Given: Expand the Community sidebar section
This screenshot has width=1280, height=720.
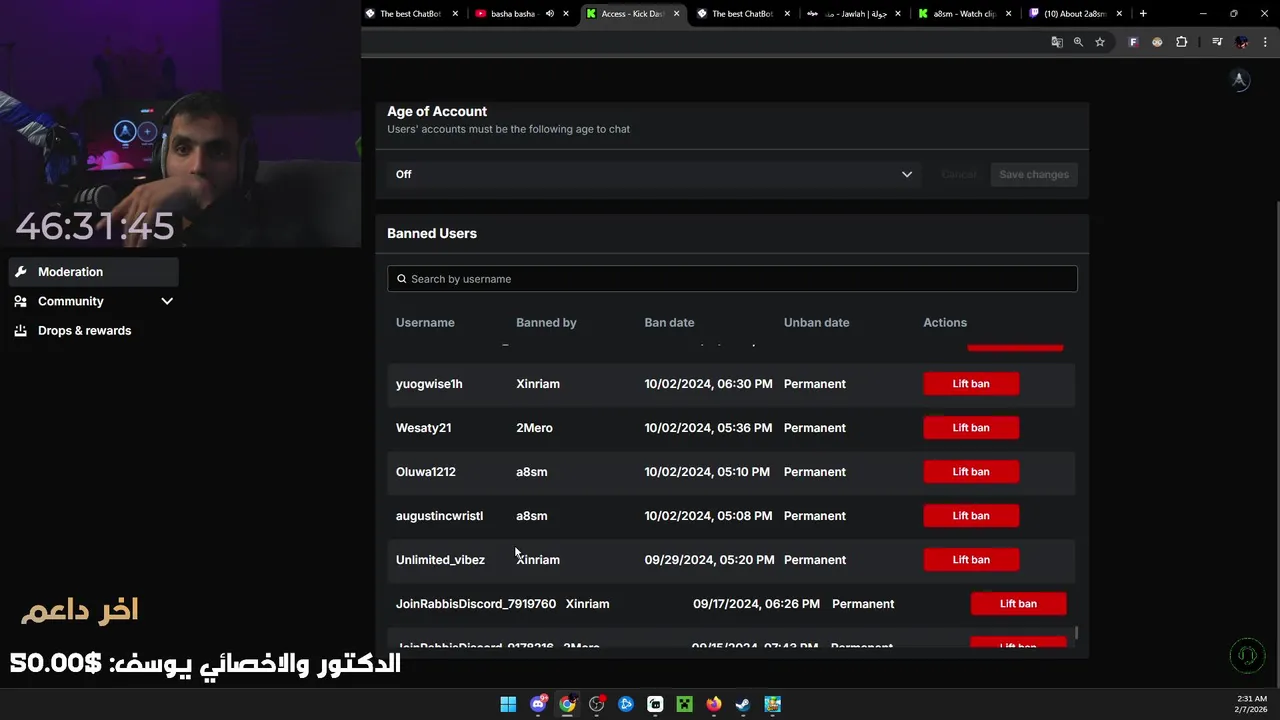Looking at the screenshot, I should coord(94,301).
